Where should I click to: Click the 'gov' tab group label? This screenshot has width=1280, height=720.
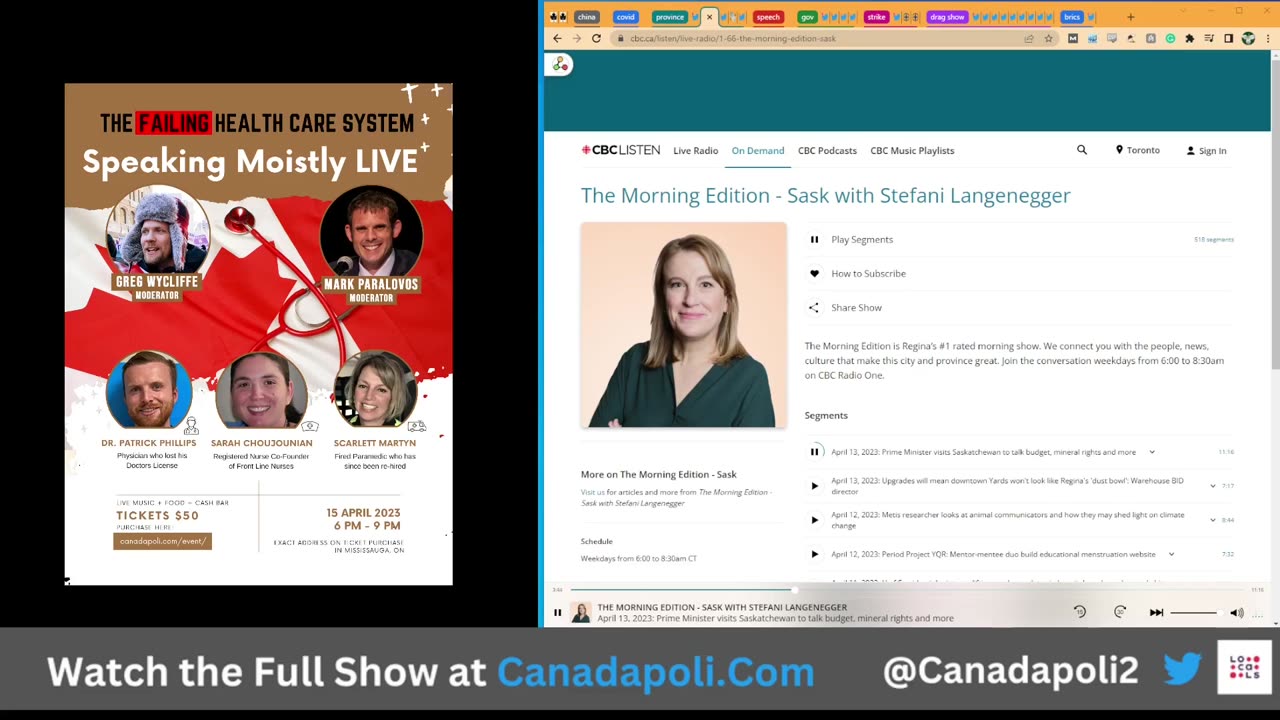pos(807,17)
